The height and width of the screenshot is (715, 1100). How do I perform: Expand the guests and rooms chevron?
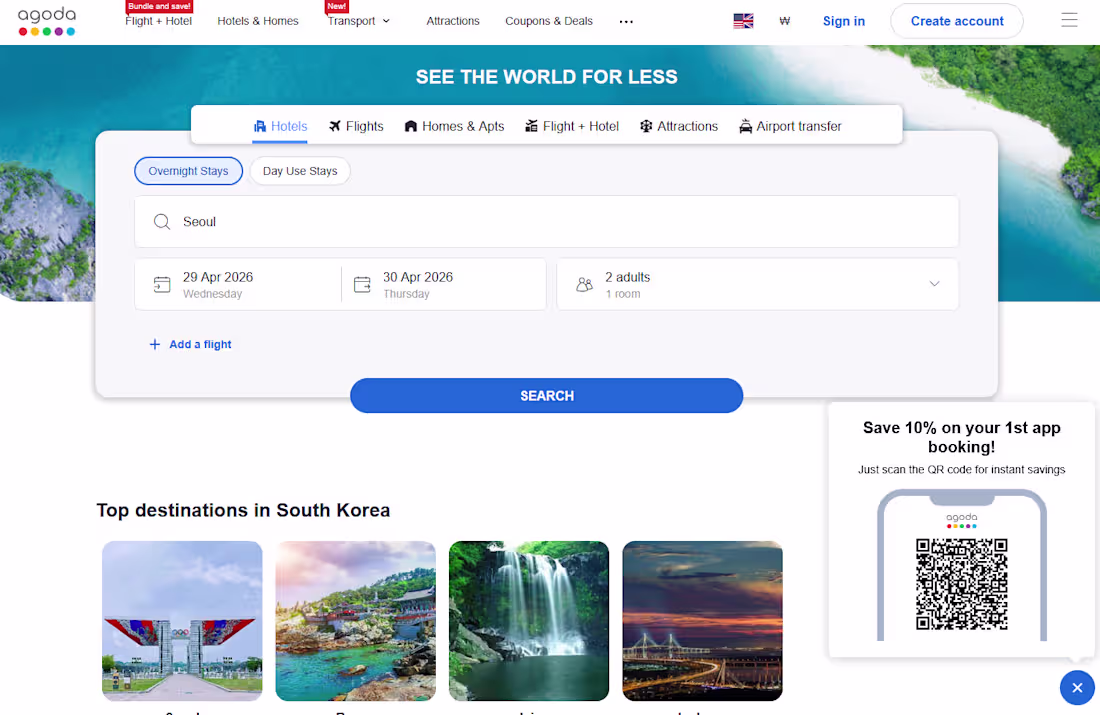click(934, 284)
